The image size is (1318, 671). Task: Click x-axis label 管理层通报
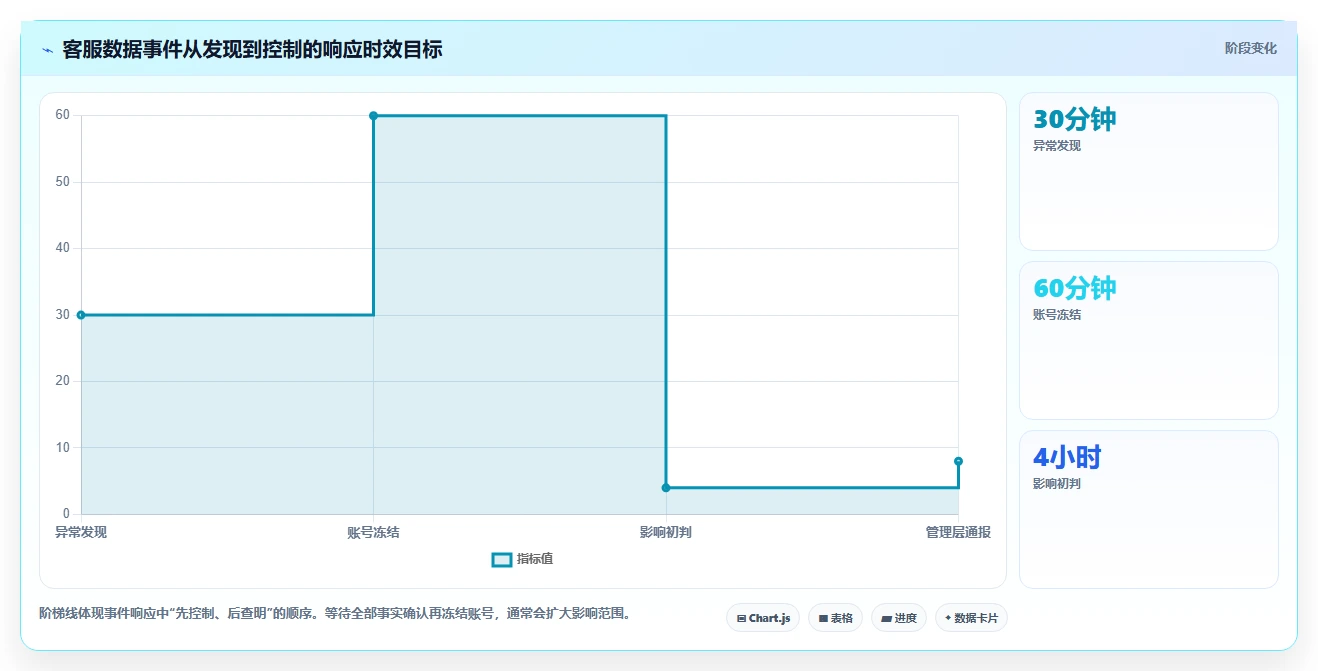point(958,532)
